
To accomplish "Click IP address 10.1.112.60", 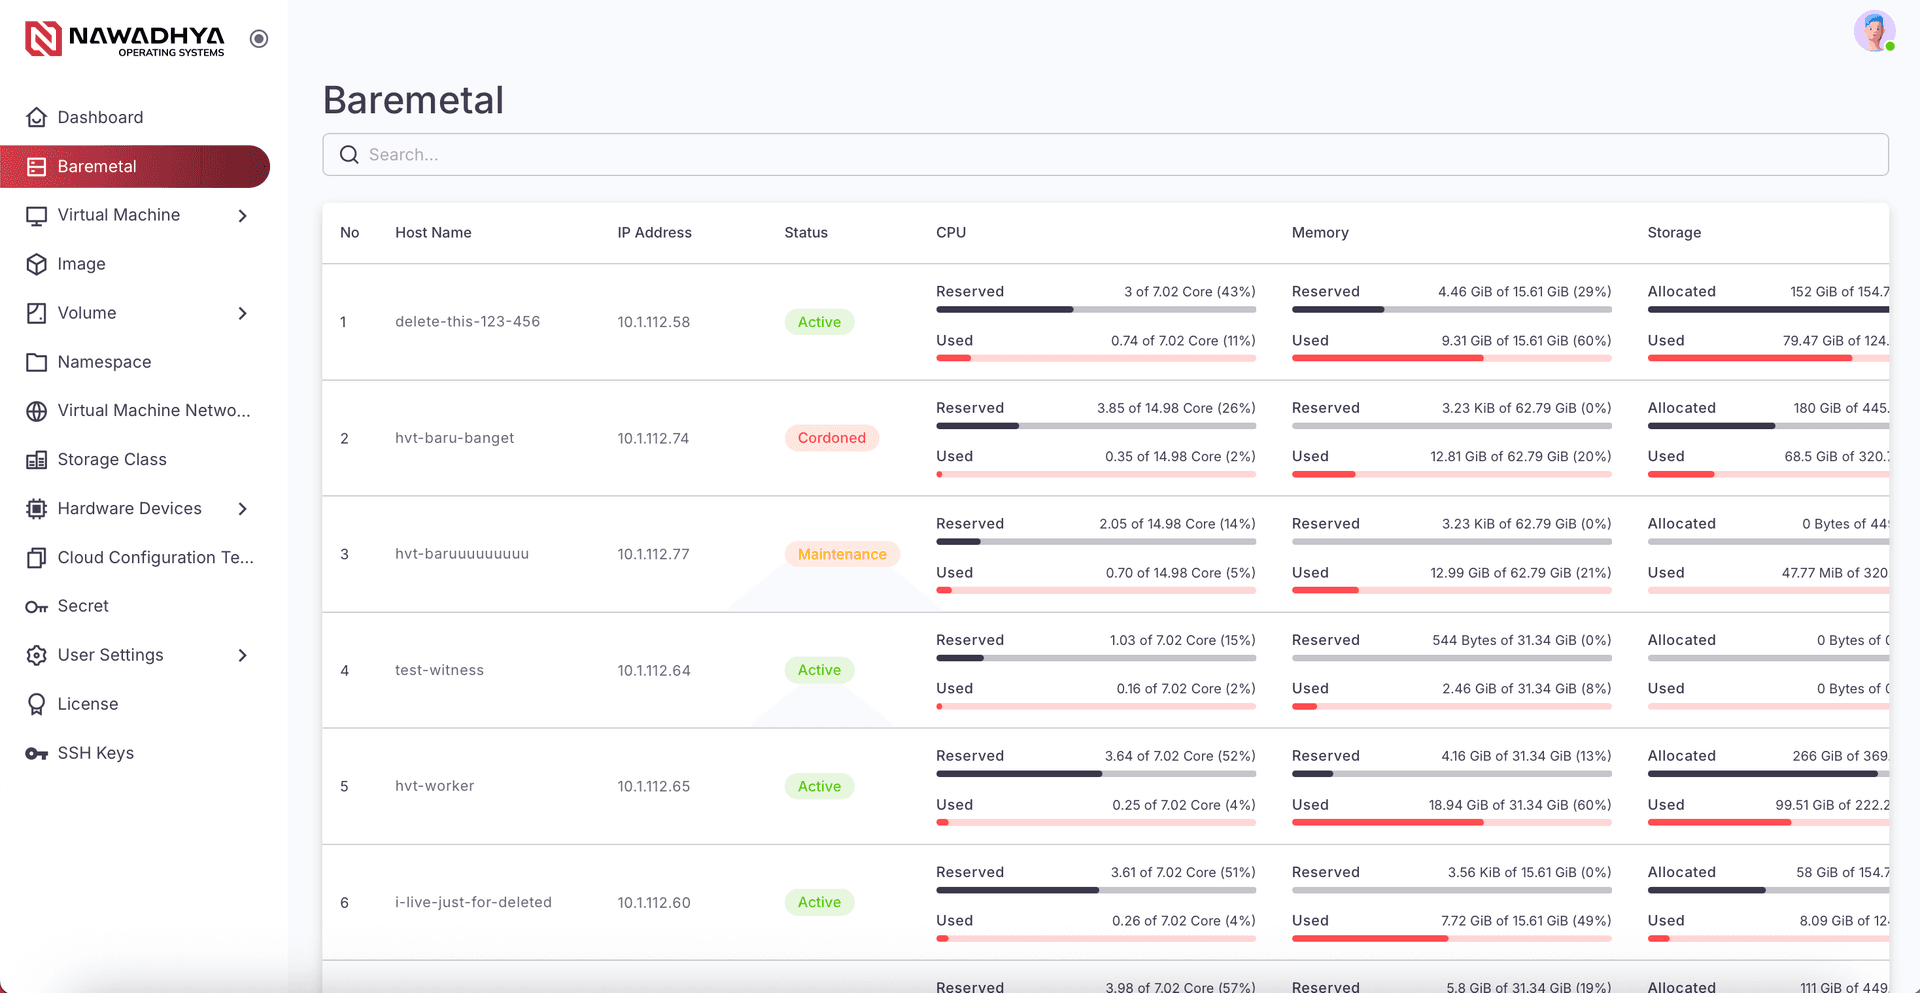I will pyautogui.click(x=653, y=902).
